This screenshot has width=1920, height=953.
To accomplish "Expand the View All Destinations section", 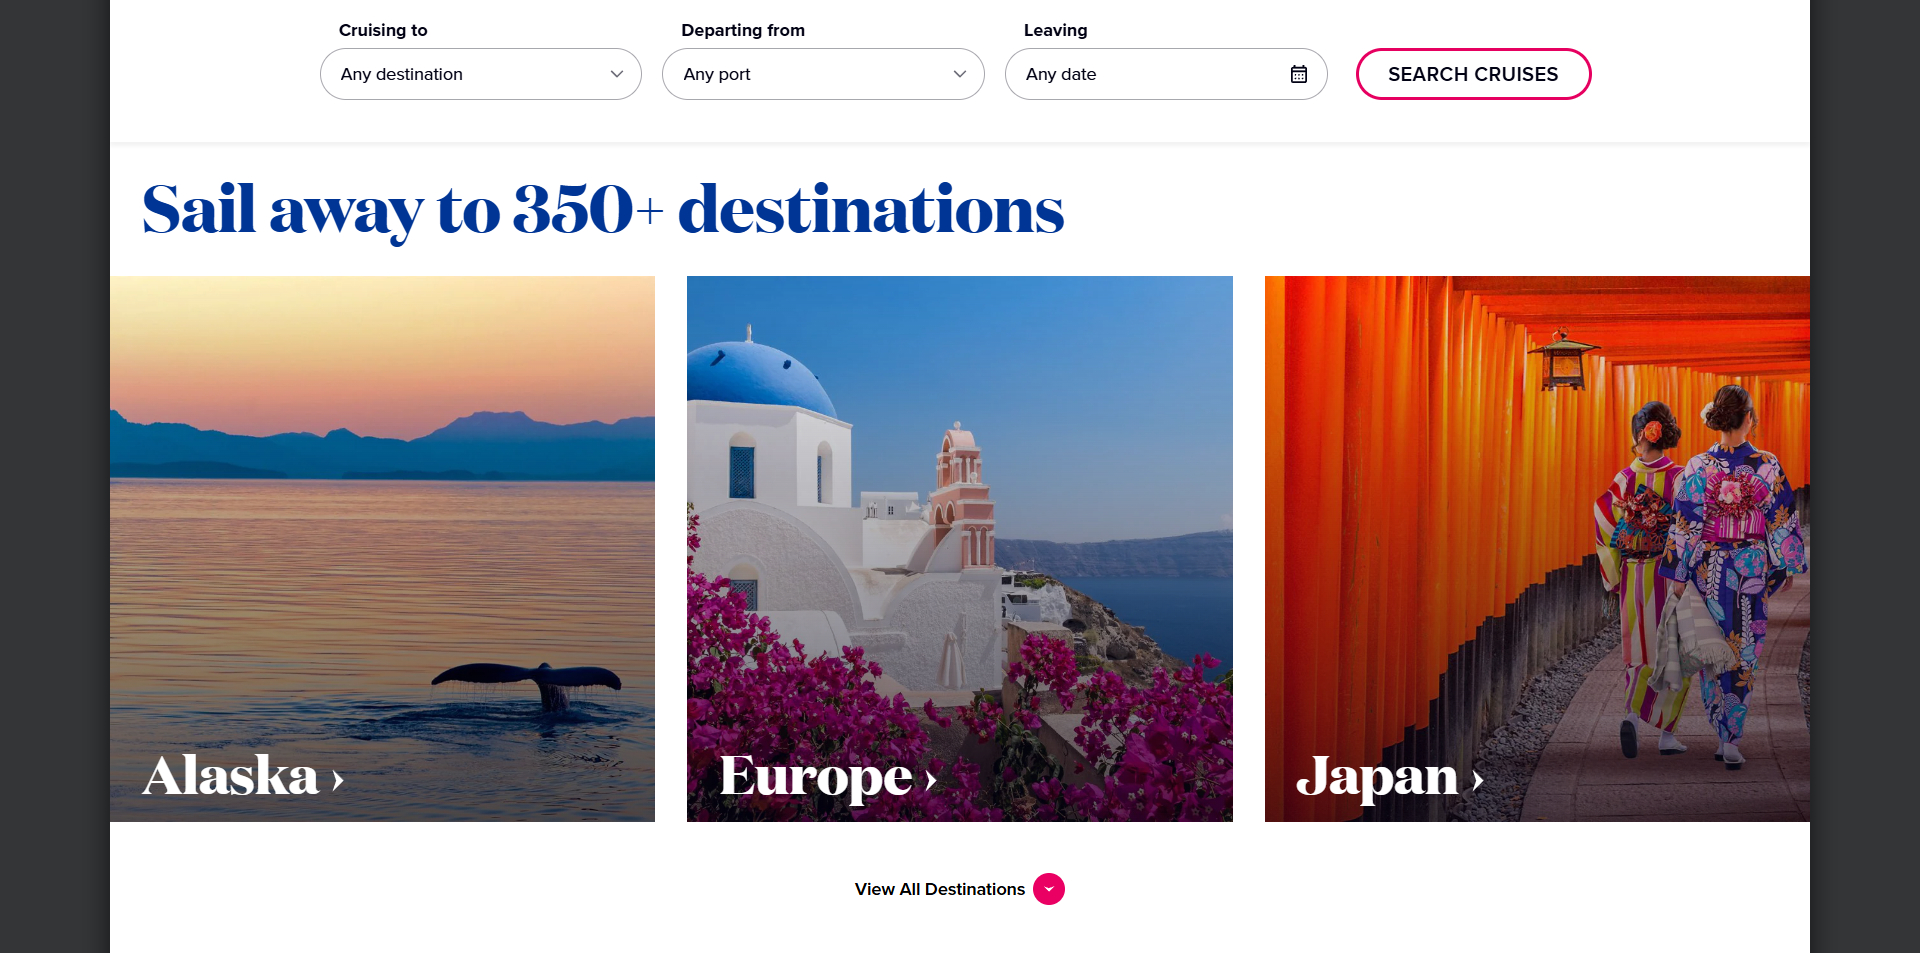I will (938, 888).
